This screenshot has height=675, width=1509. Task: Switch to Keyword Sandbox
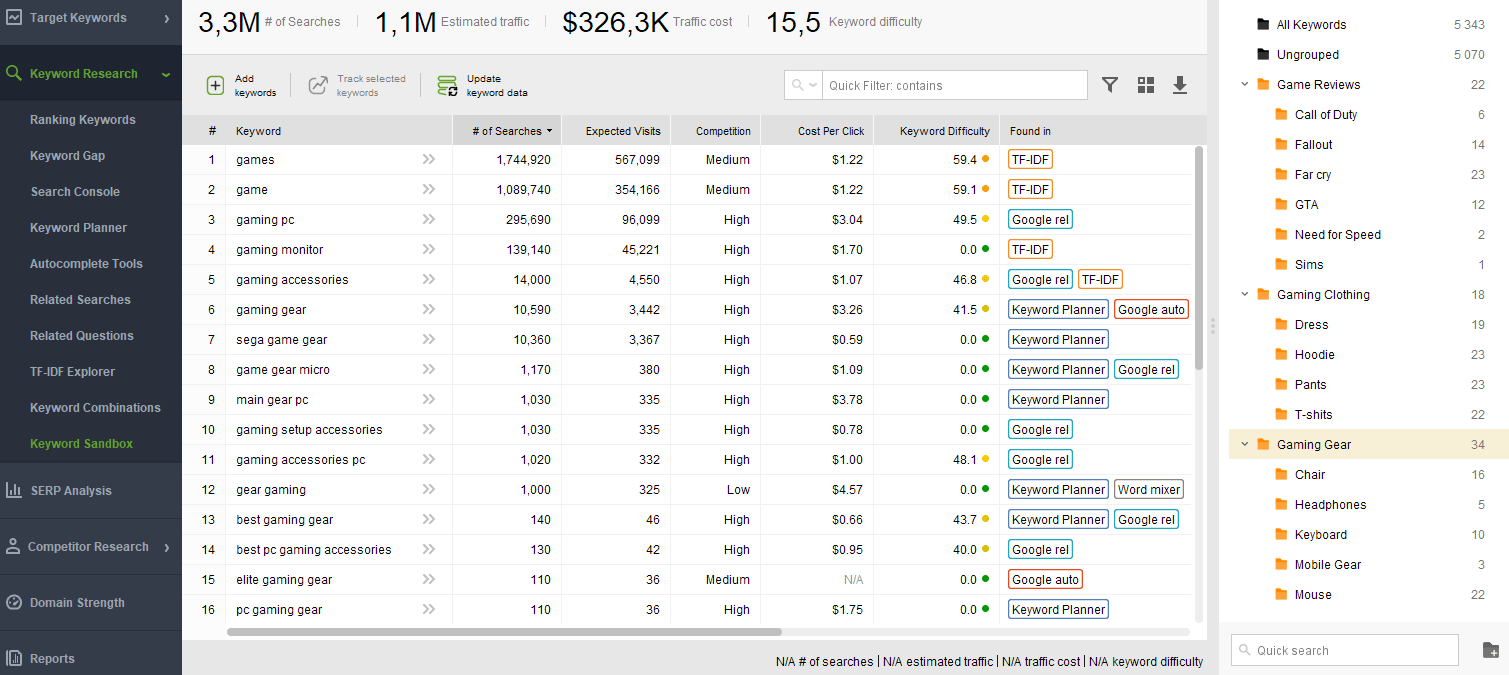coord(83,443)
